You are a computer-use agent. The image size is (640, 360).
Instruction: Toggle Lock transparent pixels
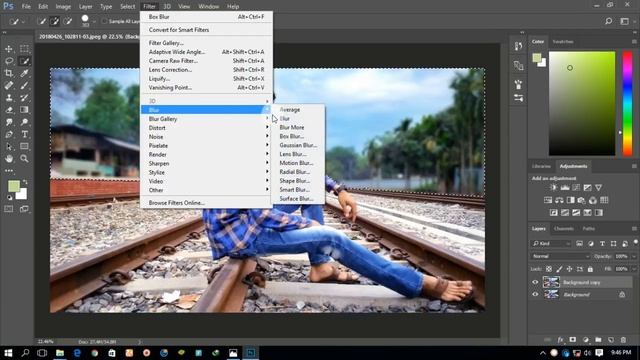(x=549, y=269)
